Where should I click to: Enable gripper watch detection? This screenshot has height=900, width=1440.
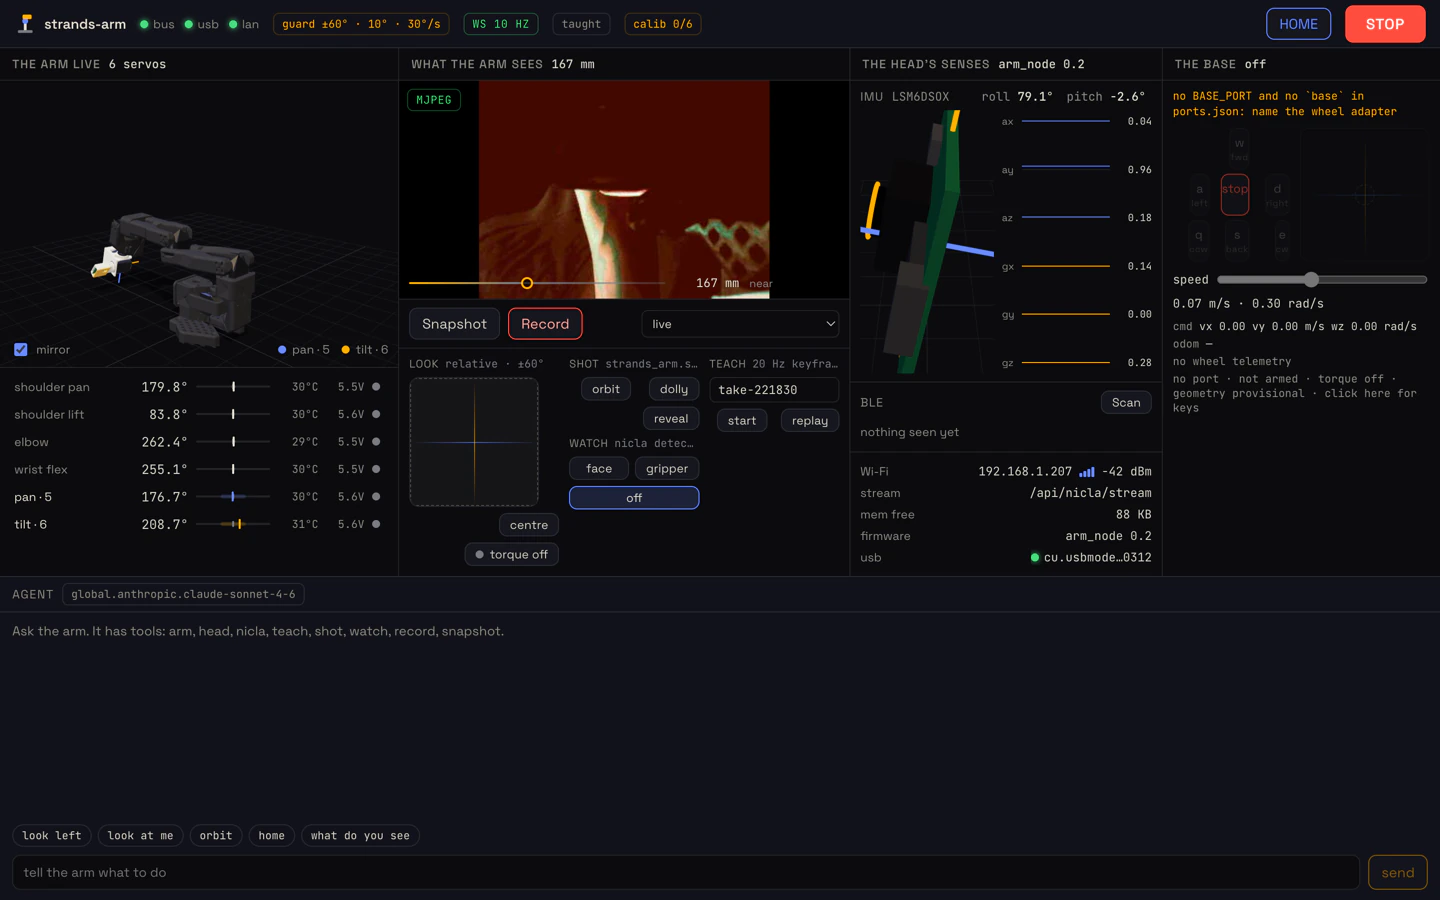click(x=667, y=468)
